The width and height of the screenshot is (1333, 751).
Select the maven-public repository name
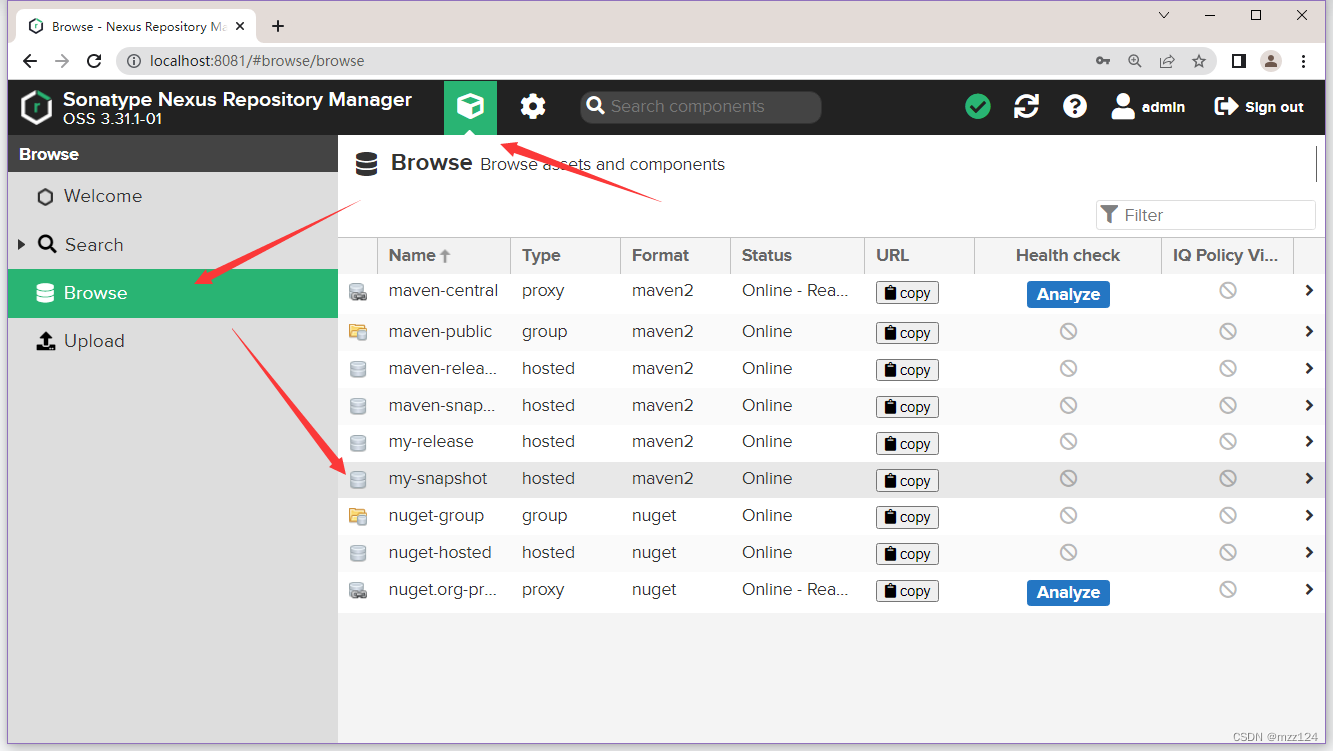click(x=441, y=332)
